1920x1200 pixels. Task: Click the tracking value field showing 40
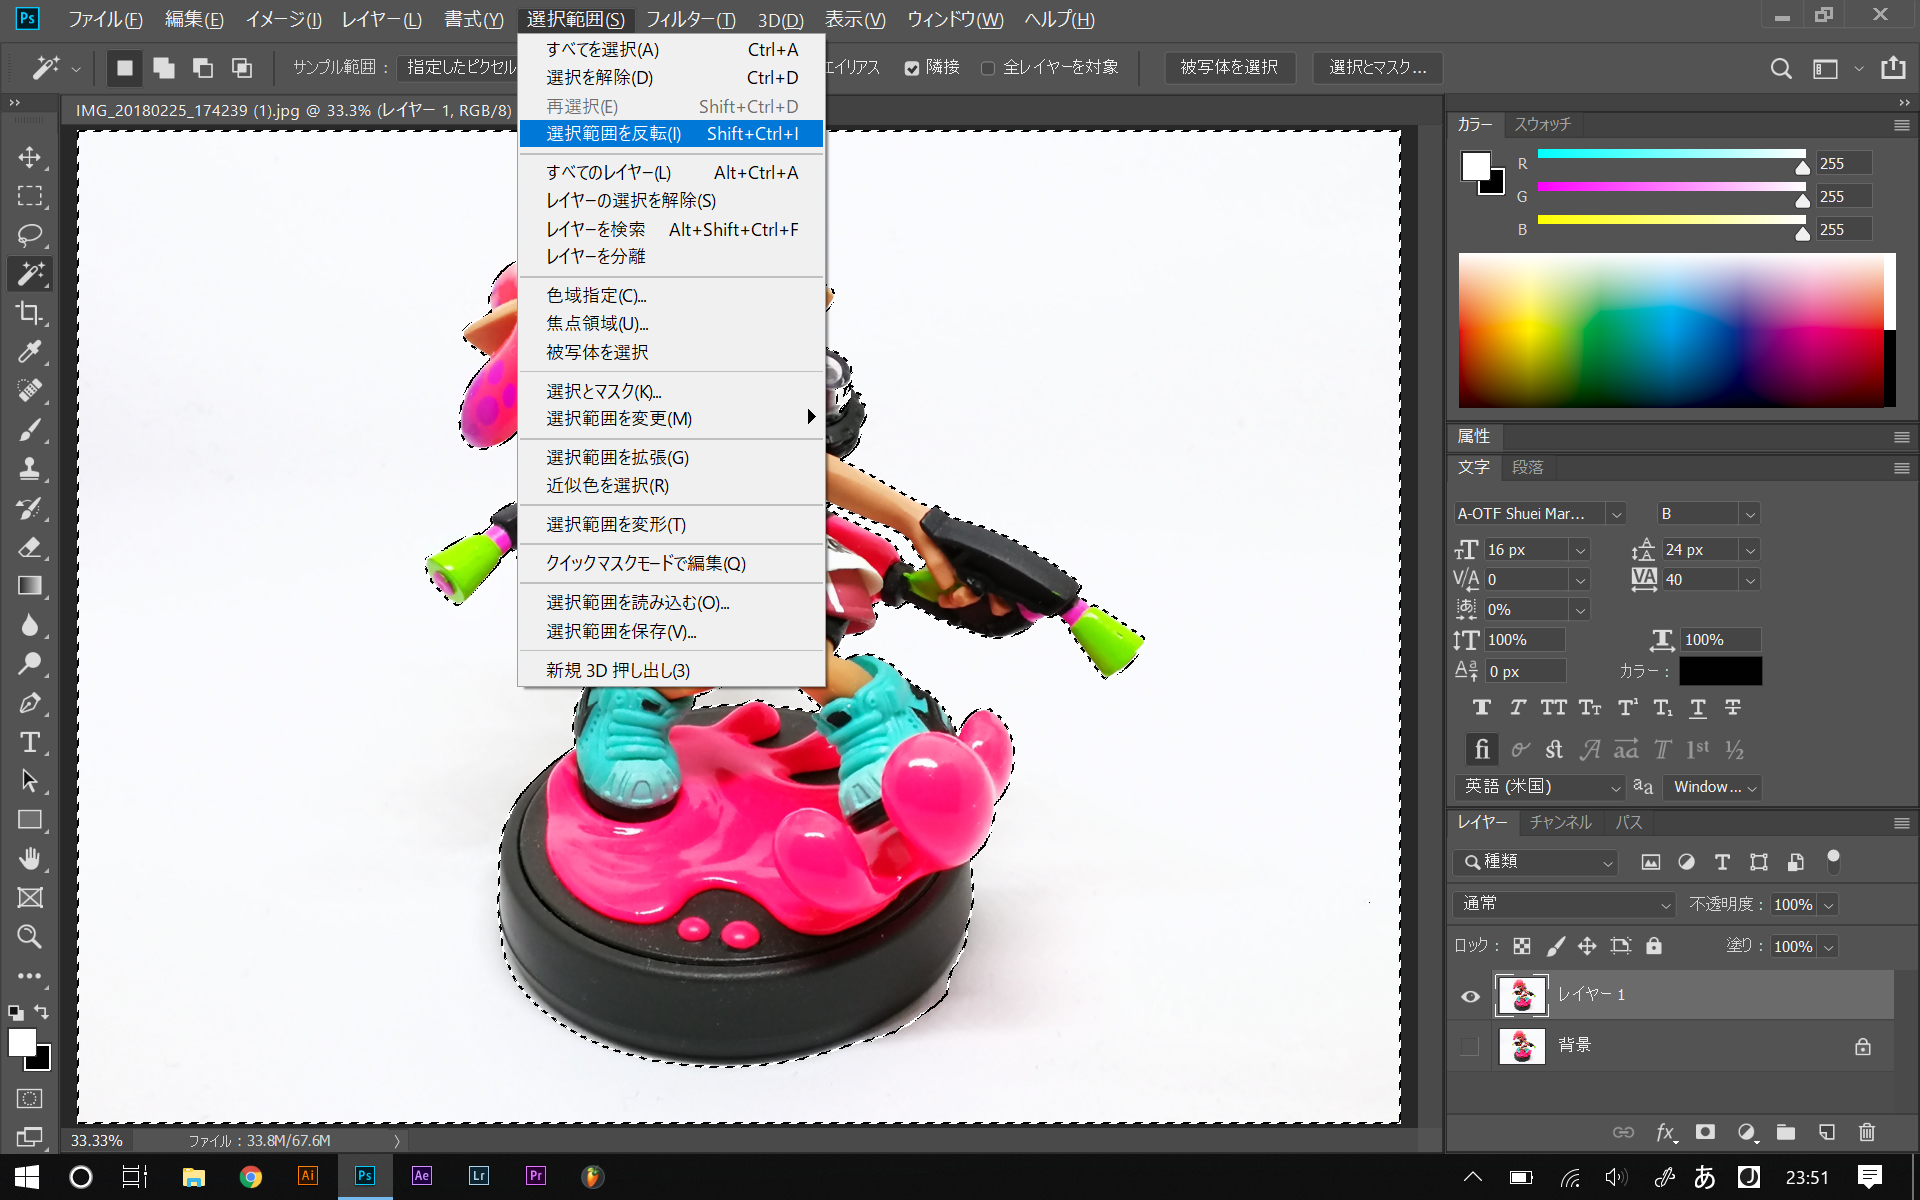[1699, 580]
